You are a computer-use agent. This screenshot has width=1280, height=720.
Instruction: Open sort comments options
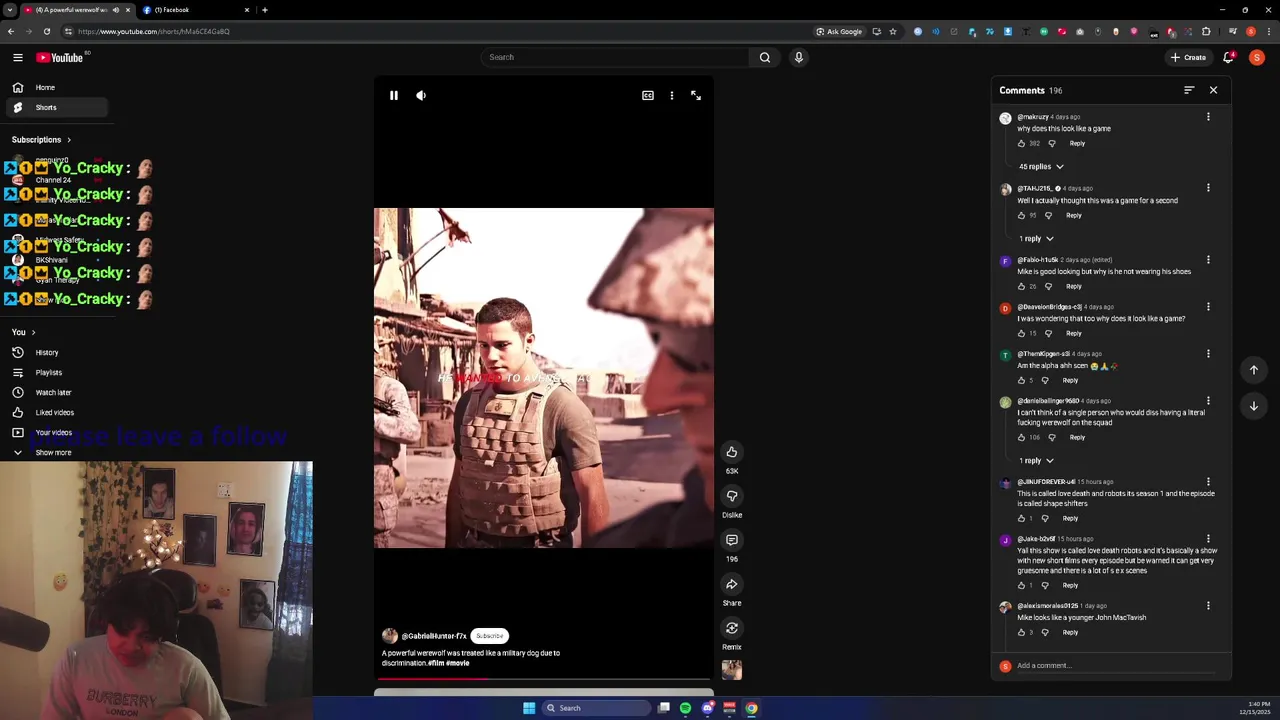point(1189,90)
